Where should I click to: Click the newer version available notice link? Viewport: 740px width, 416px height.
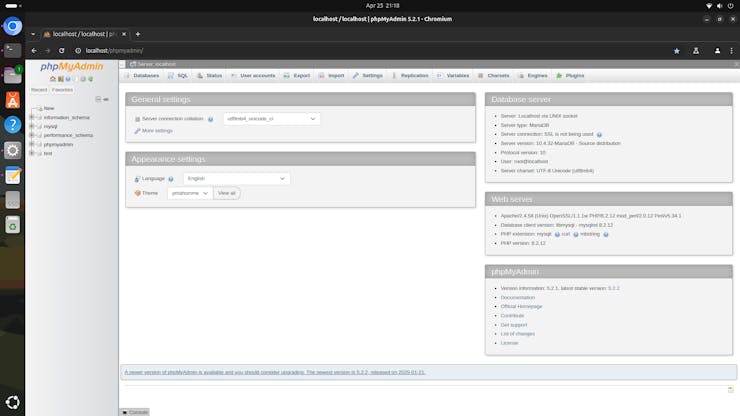click(275, 372)
